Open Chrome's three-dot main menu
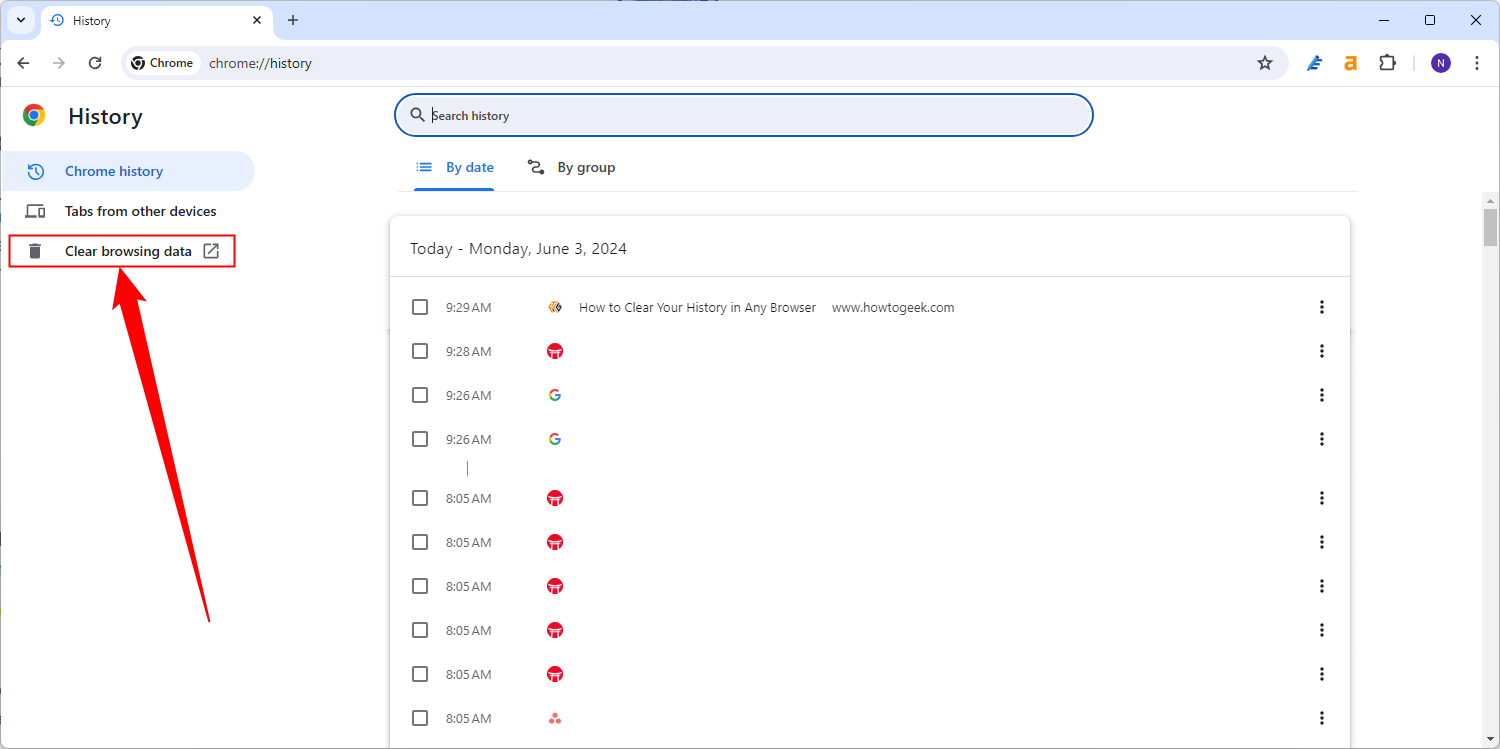The height and width of the screenshot is (749, 1500). tap(1477, 63)
